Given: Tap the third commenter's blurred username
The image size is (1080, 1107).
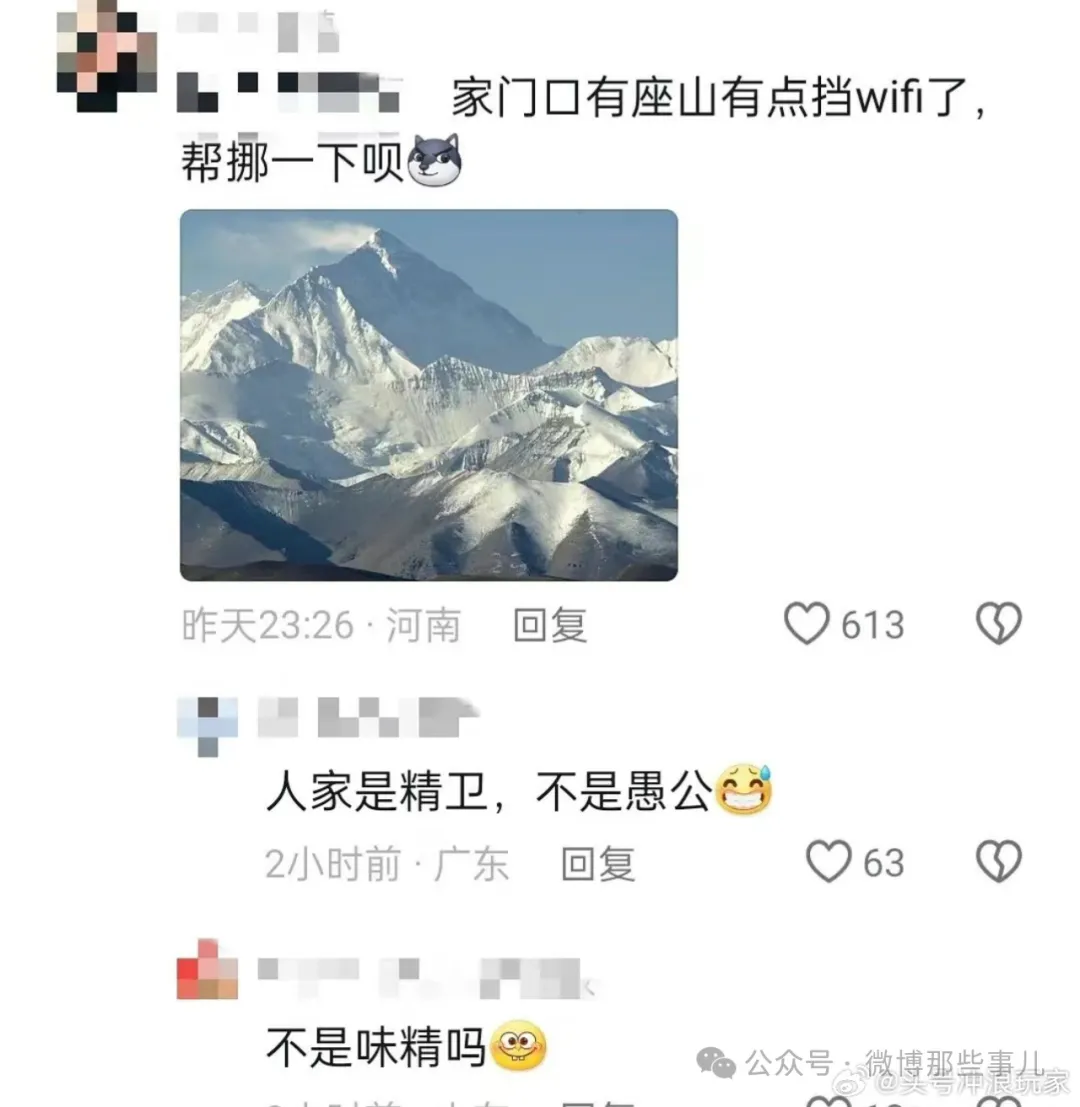Looking at the screenshot, I should (424, 978).
